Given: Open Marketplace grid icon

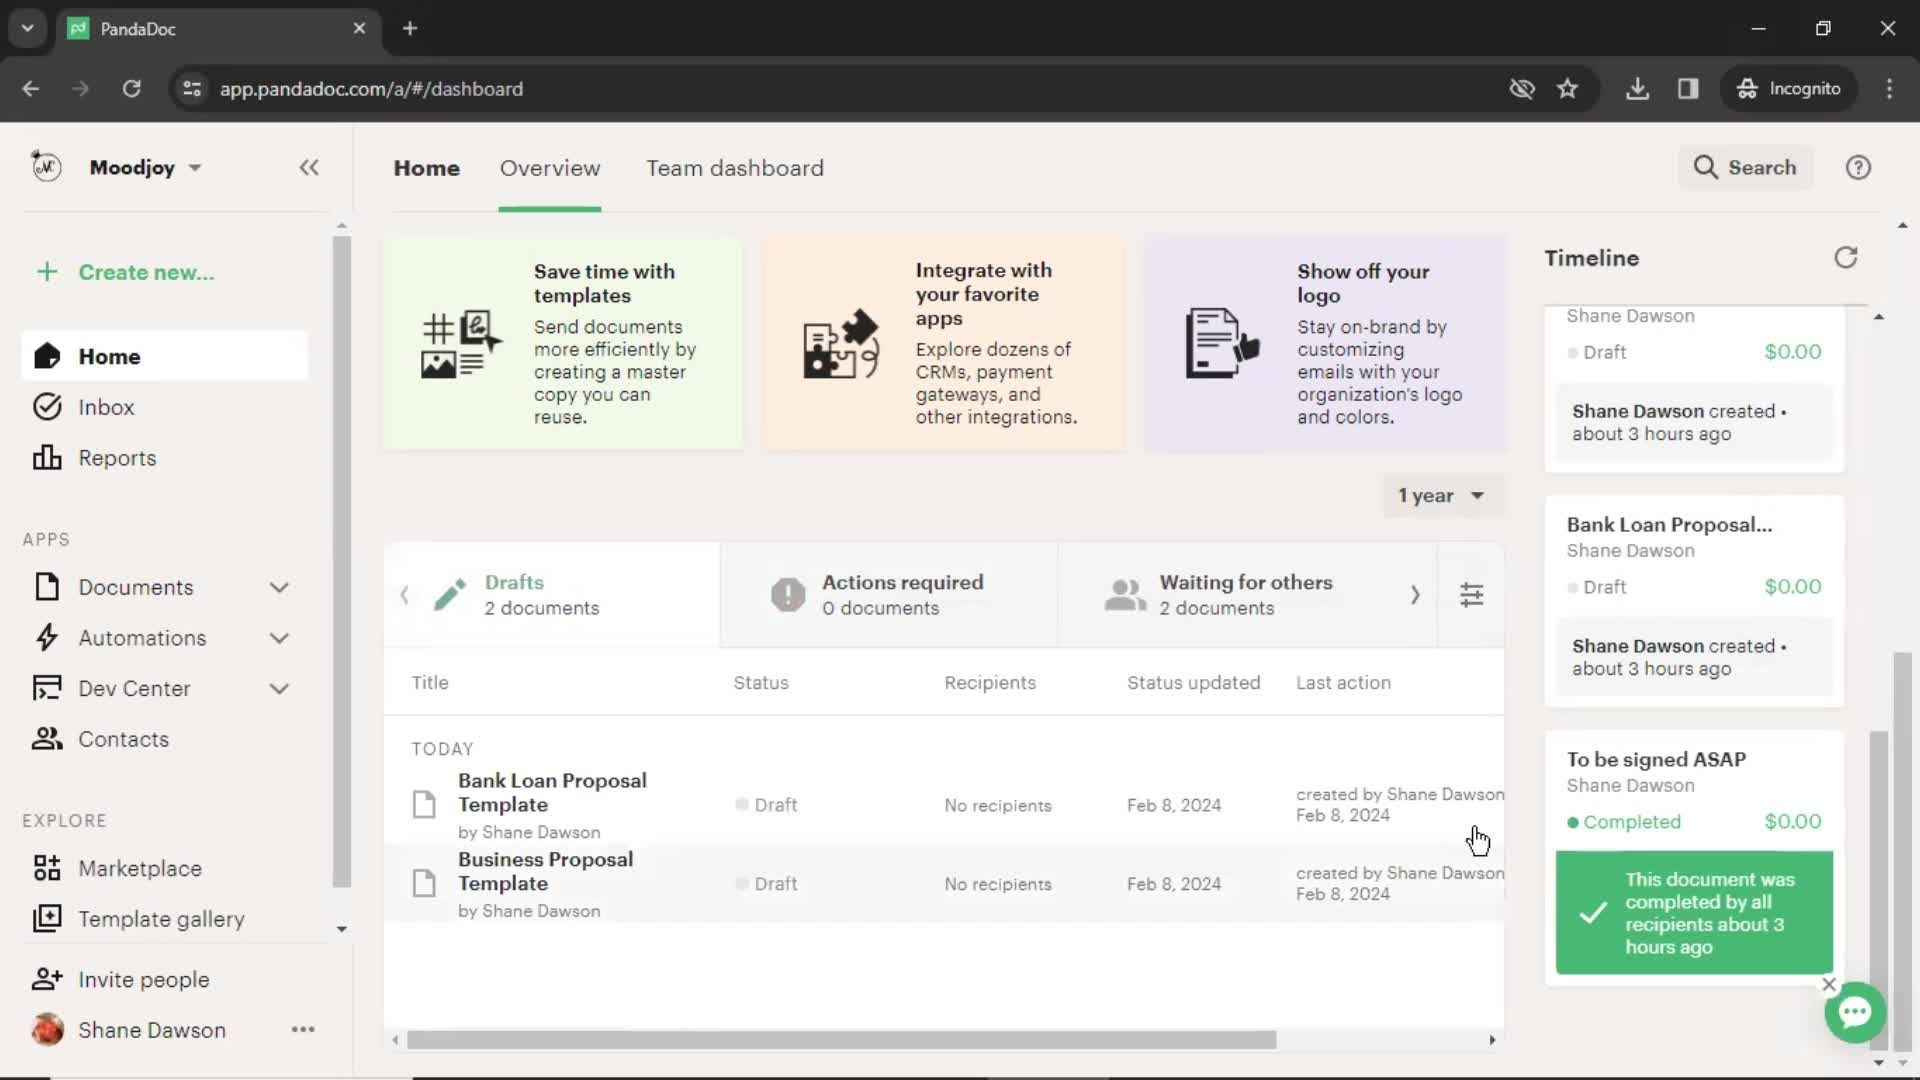Looking at the screenshot, I should (47, 868).
